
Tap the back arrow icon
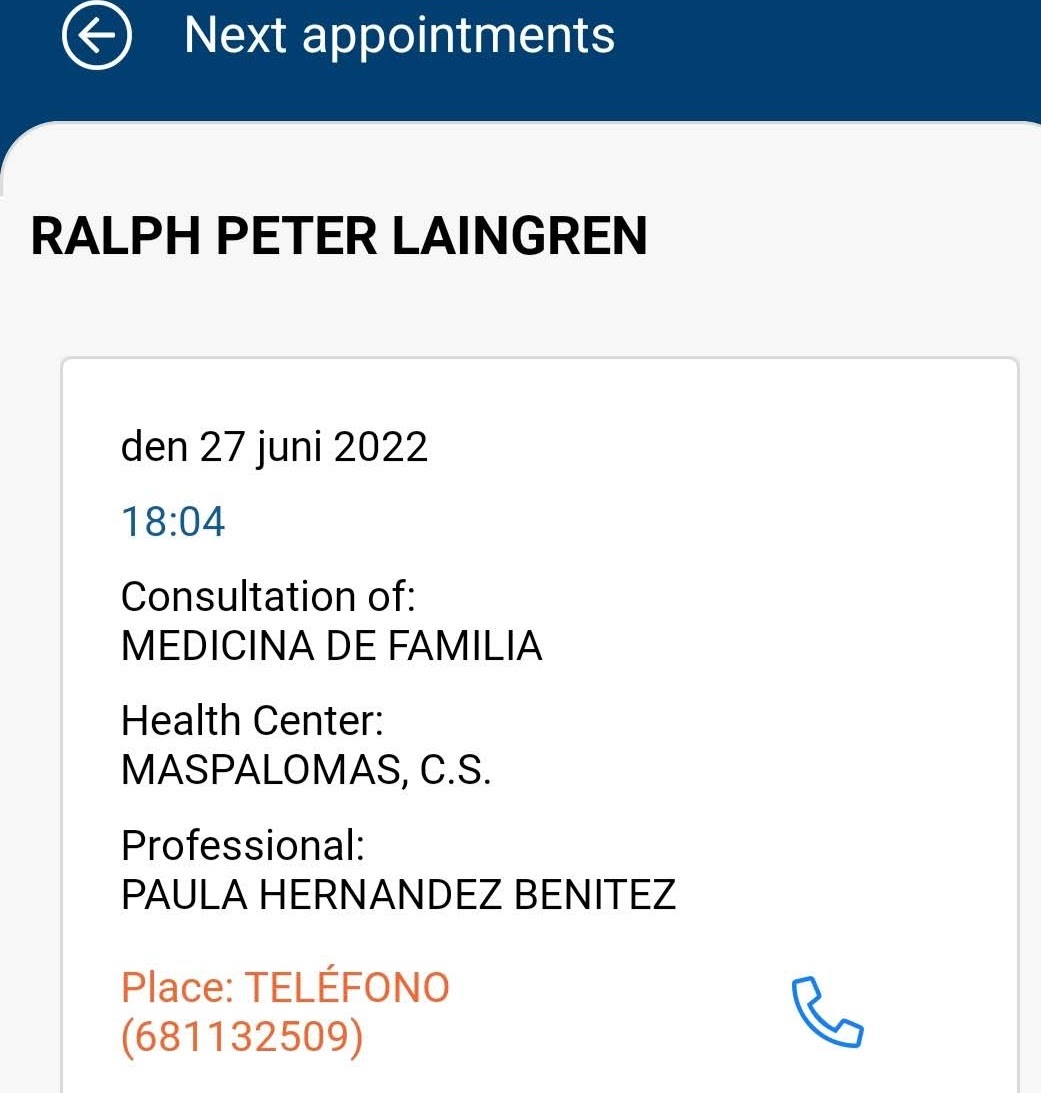[97, 36]
